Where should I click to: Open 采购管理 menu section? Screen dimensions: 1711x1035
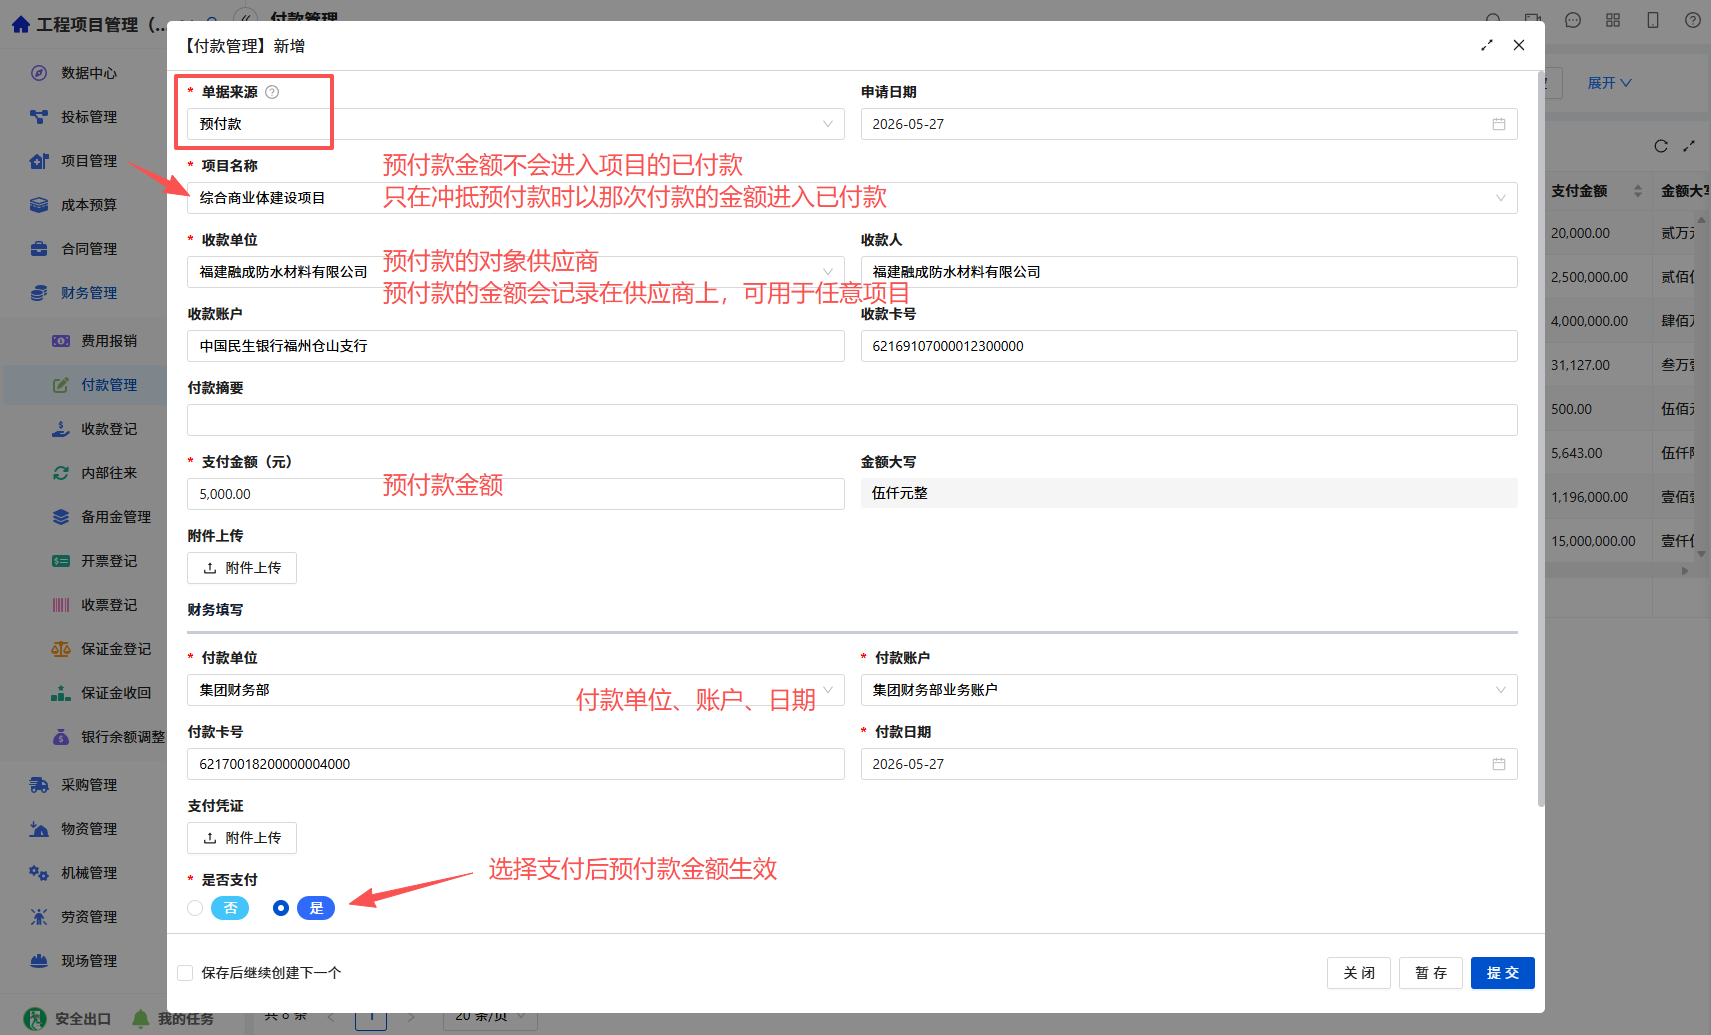[89, 785]
